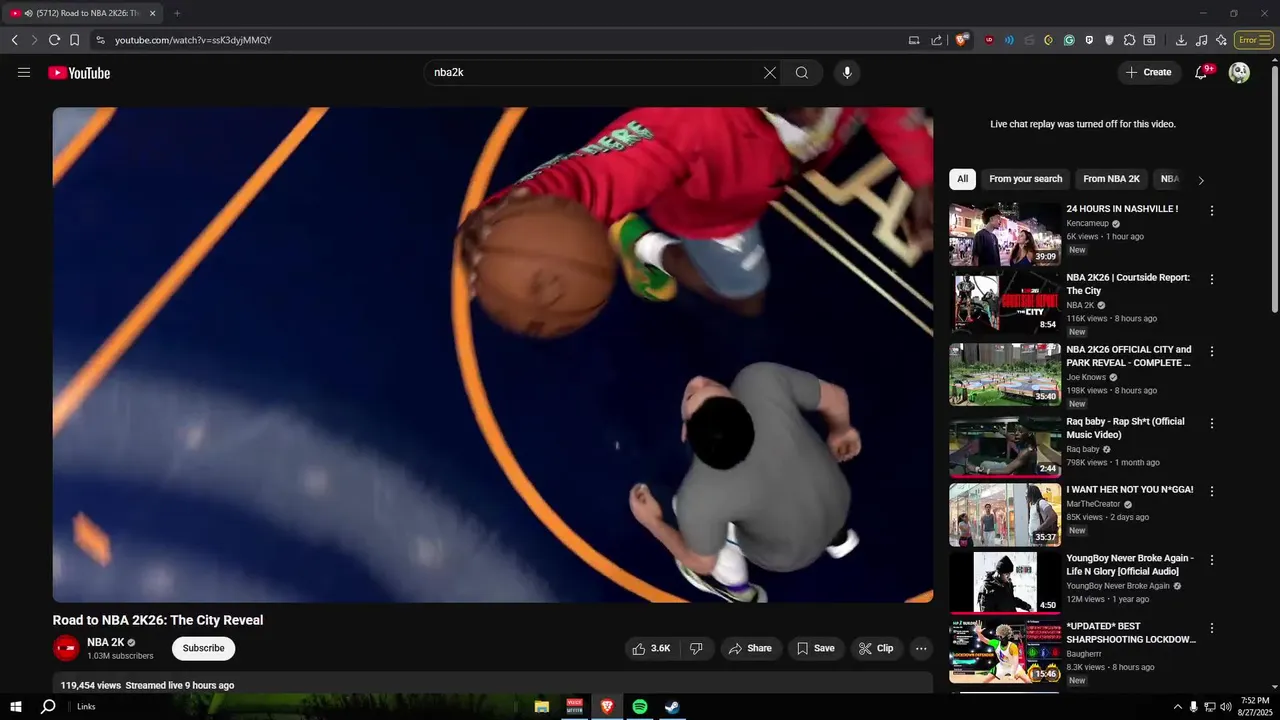1280x720 pixels.
Task: Select the All filter chip
Action: pyautogui.click(x=962, y=179)
